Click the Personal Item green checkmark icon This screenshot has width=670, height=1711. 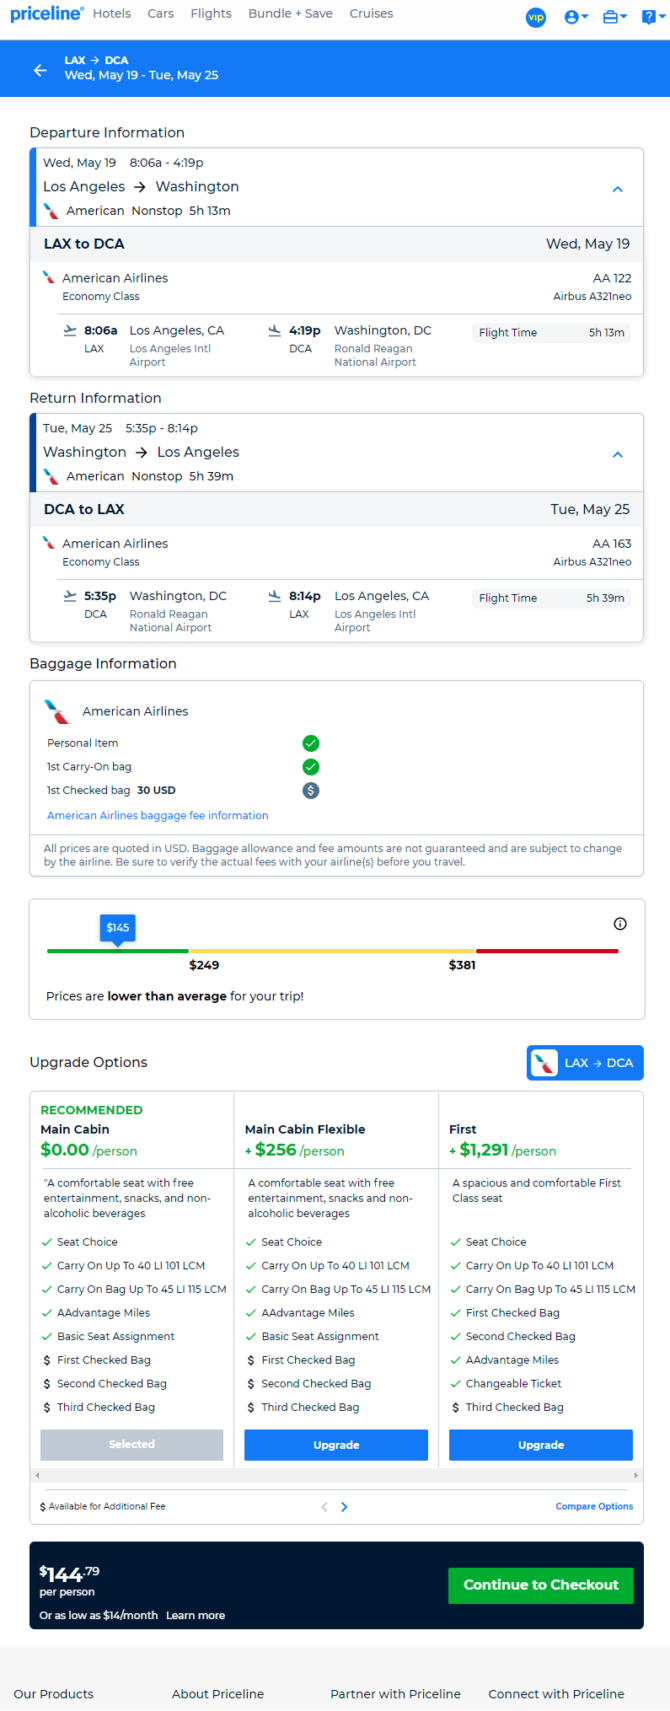pos(311,743)
